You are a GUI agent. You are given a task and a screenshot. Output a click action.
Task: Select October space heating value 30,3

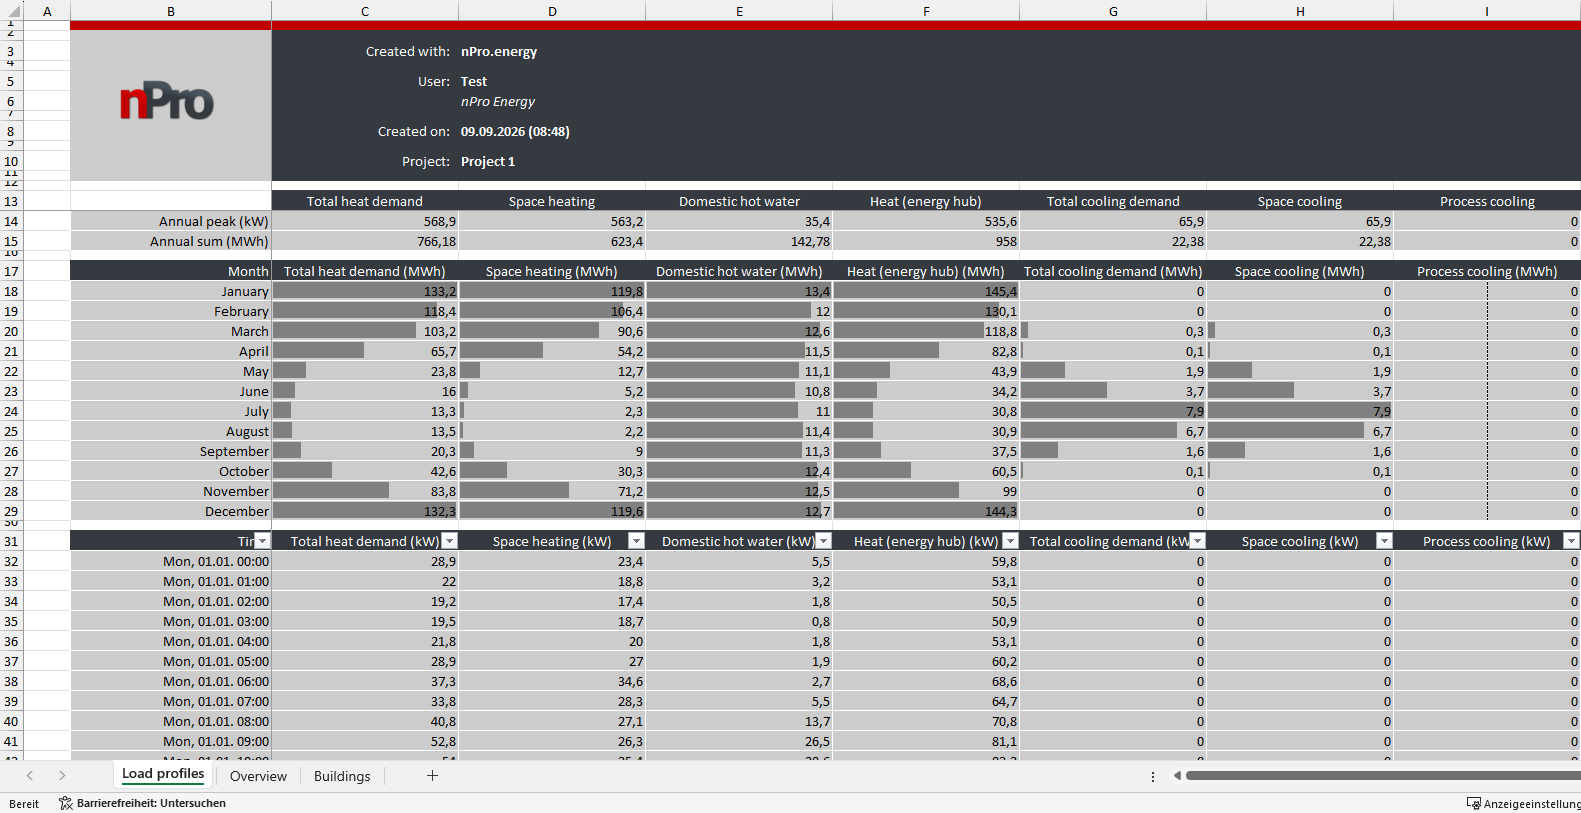tap(552, 471)
